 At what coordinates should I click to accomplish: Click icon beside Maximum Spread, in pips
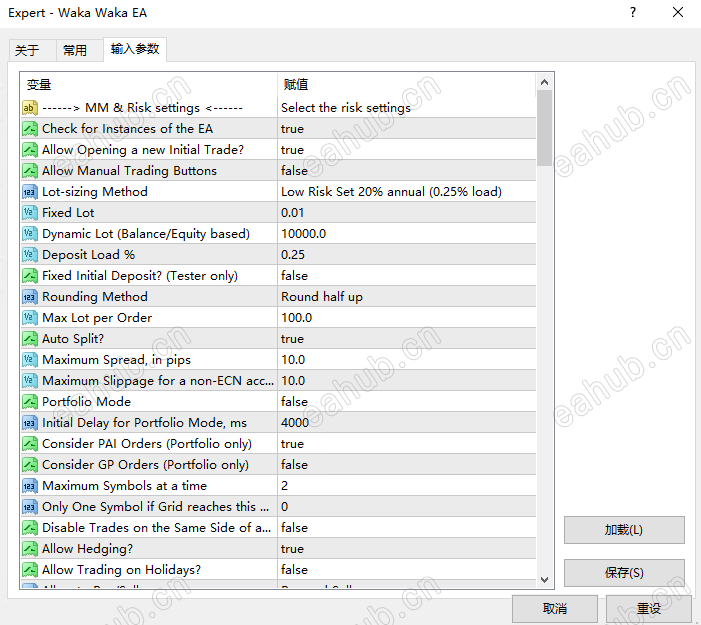[x=30, y=360]
